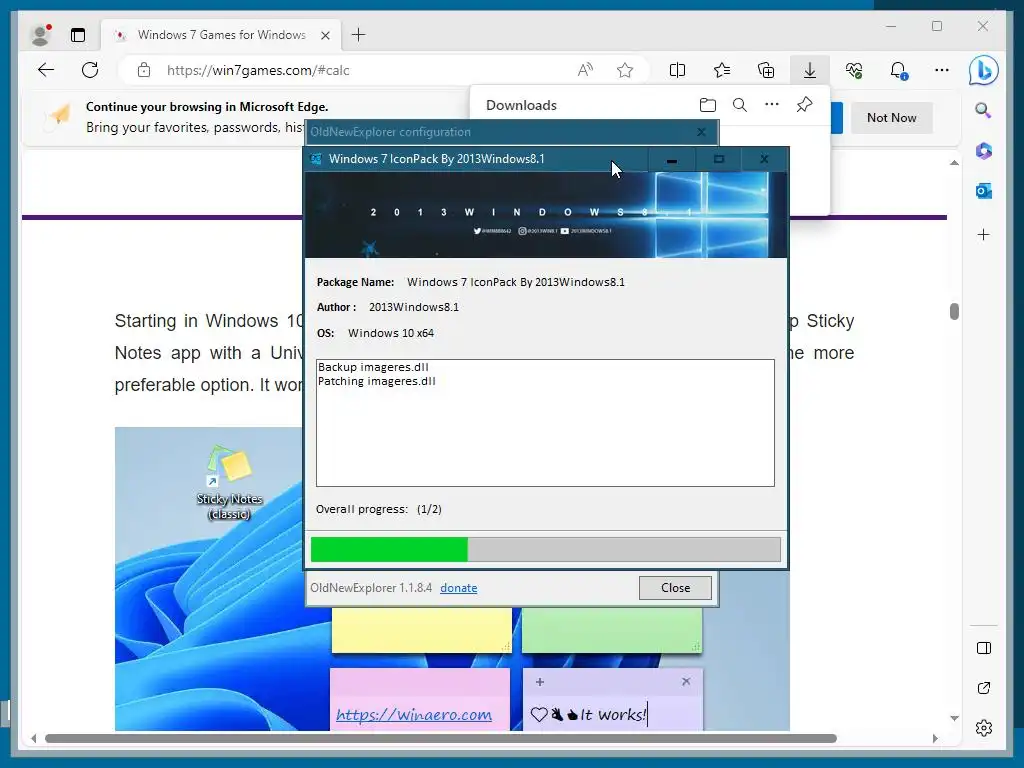Click the "Overall progress: (1/2)" label
This screenshot has width=1024, height=768.
379,509
